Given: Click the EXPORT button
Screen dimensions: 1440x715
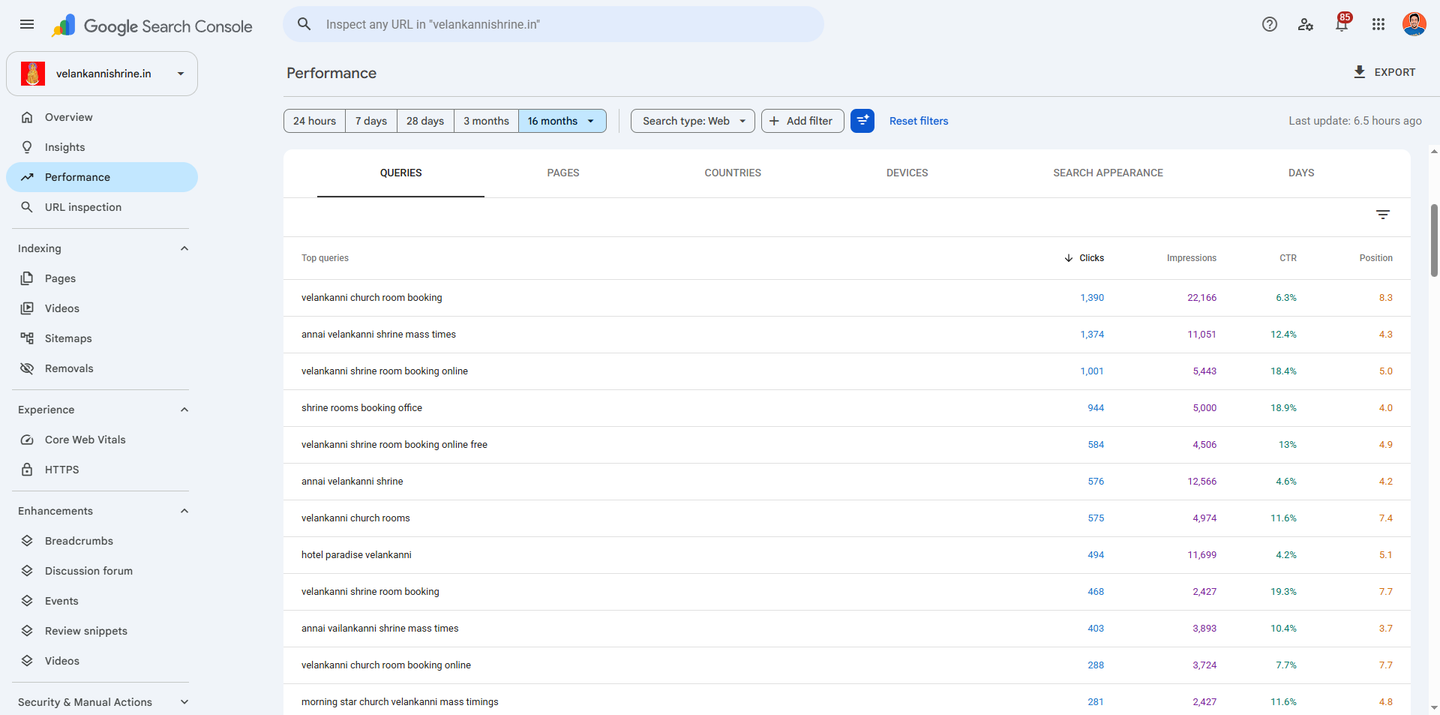Looking at the screenshot, I should (x=1384, y=72).
